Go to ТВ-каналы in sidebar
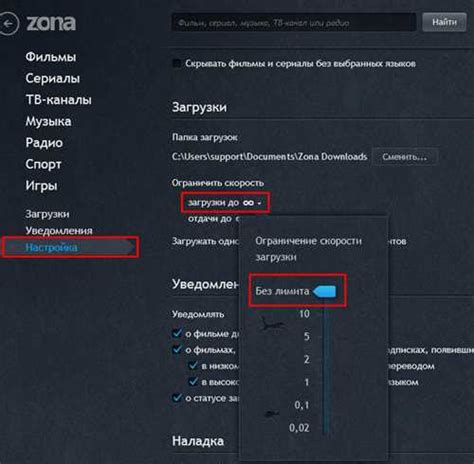Screen dimensions: 474x464 coord(59,100)
